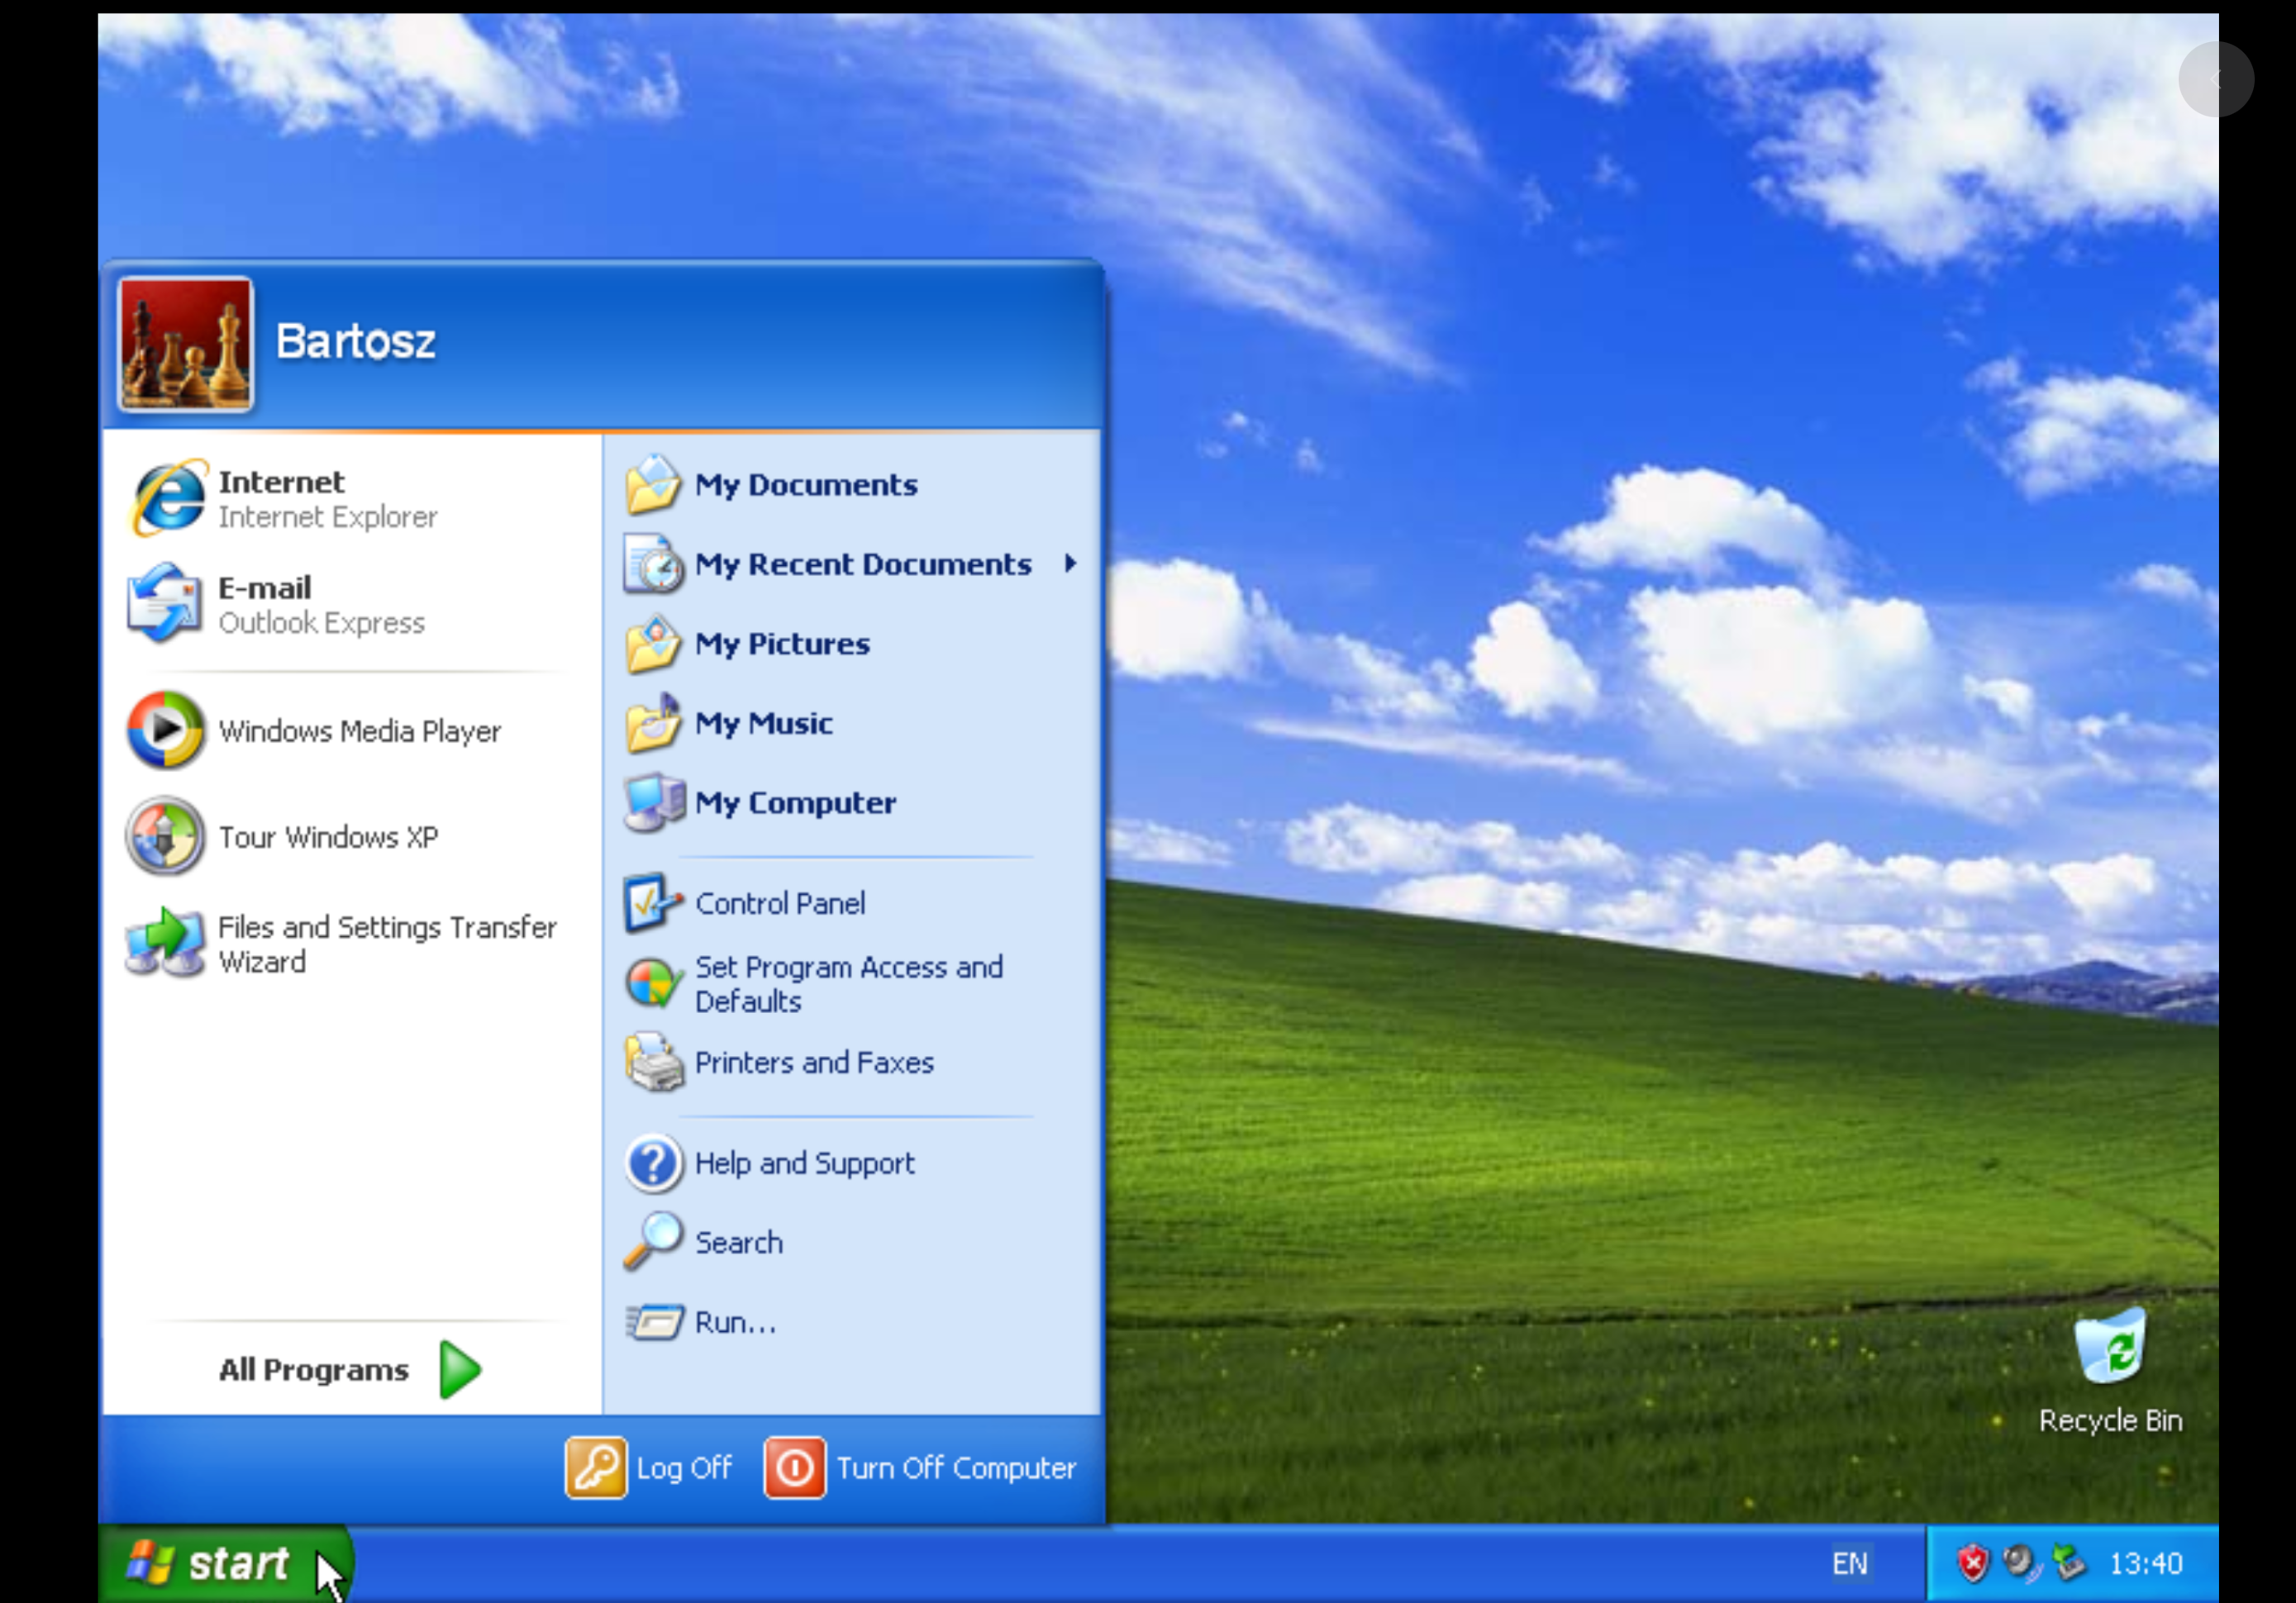
Task: Click the My Music label
Action: [763, 723]
